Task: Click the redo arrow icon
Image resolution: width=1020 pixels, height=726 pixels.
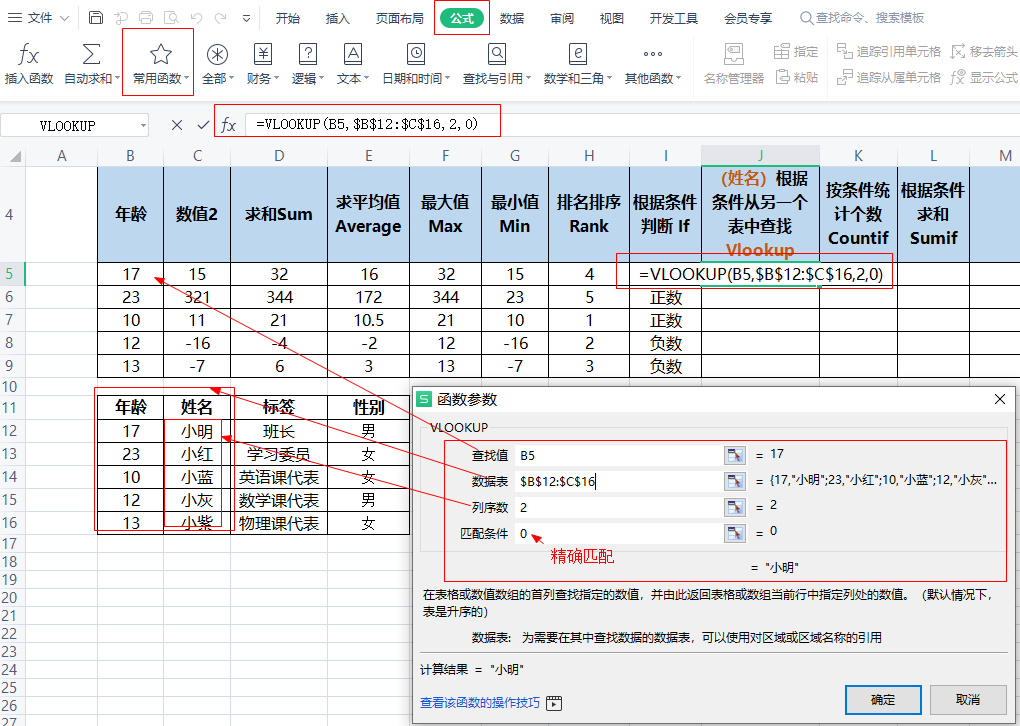Action: pos(221,18)
